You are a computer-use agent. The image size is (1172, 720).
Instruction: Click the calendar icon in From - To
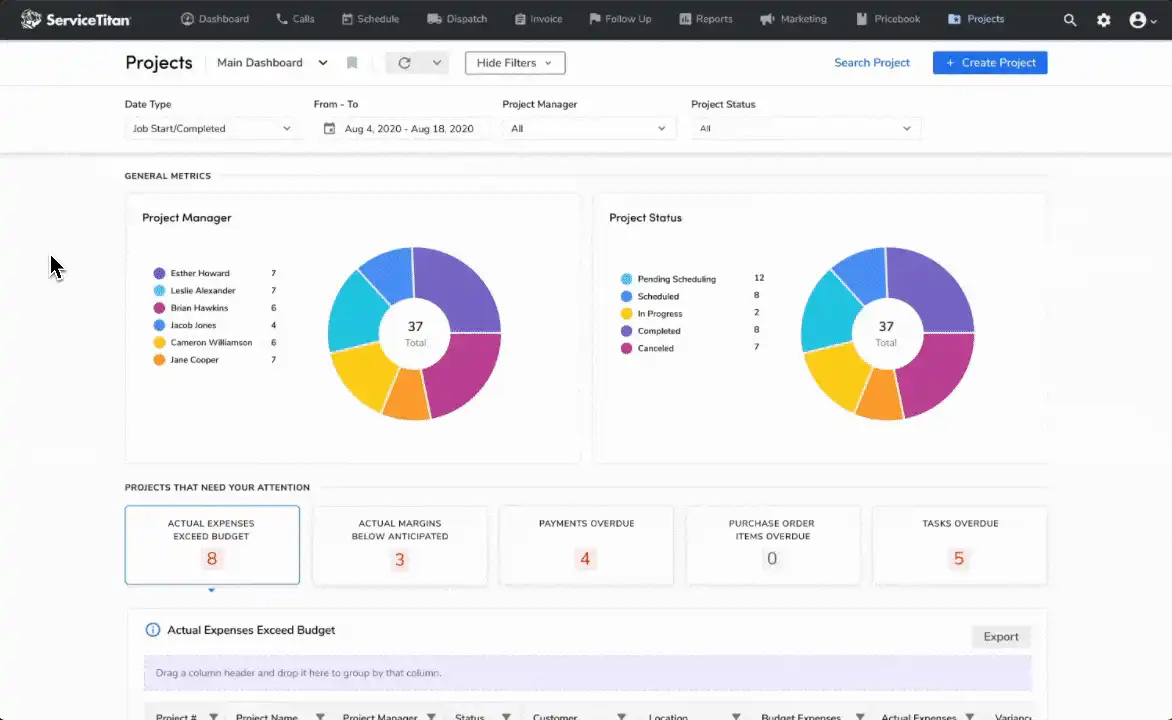coord(329,129)
